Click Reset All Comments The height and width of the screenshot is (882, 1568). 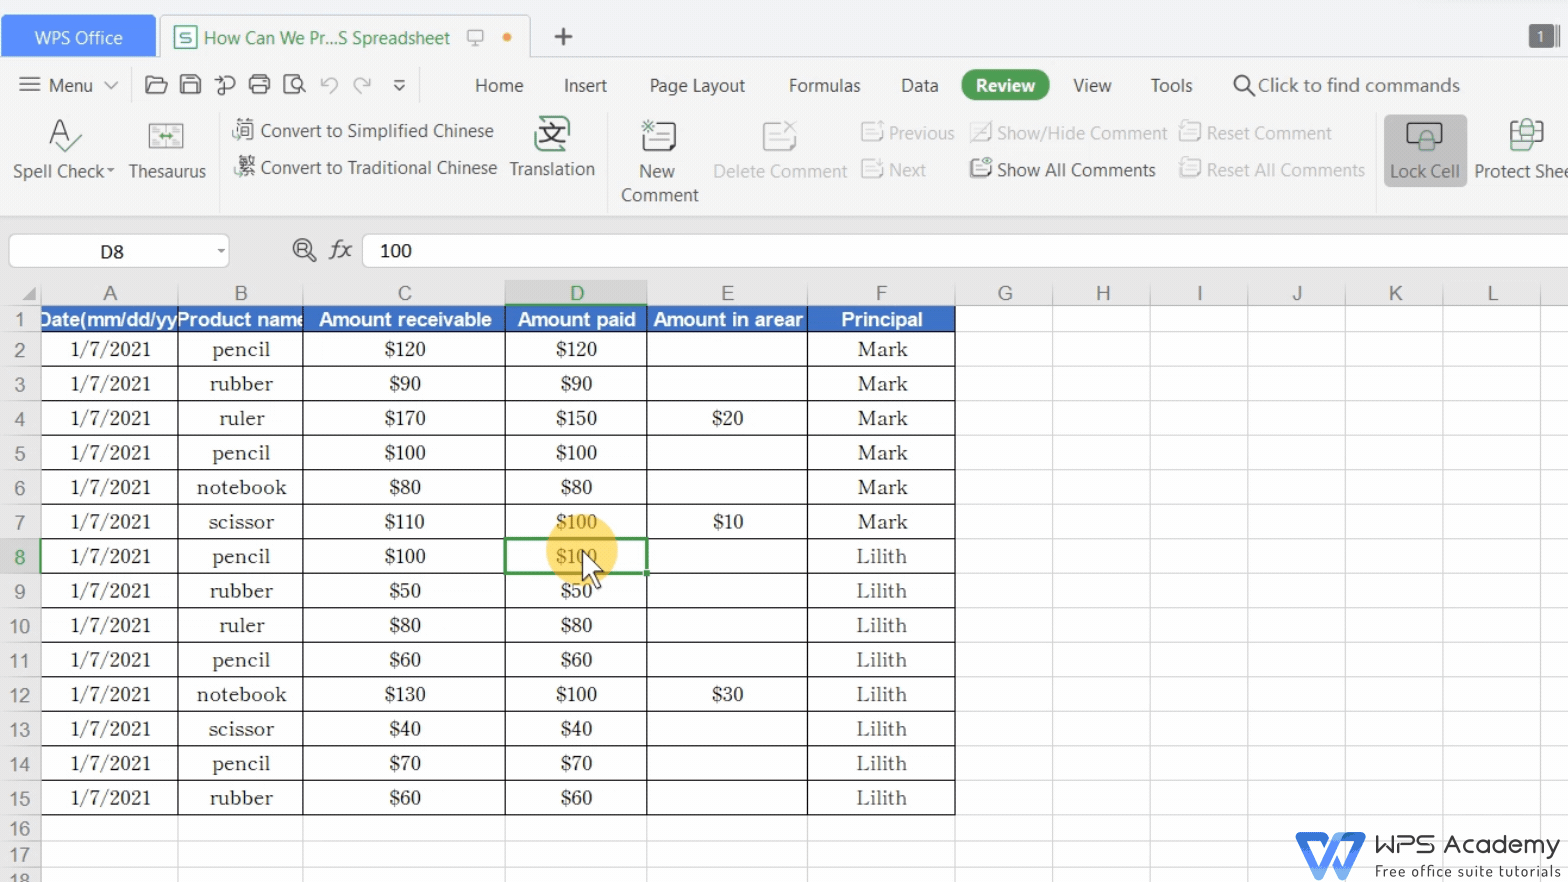[x=1272, y=170]
